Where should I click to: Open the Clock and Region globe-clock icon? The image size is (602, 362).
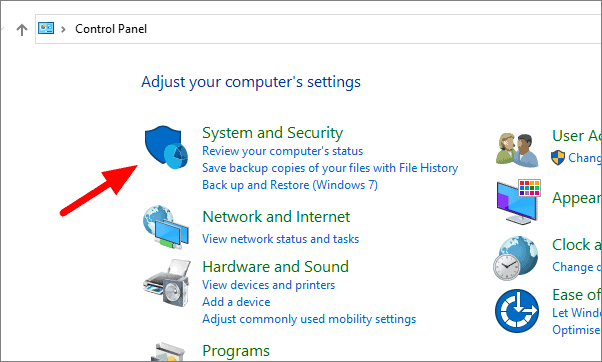516,258
